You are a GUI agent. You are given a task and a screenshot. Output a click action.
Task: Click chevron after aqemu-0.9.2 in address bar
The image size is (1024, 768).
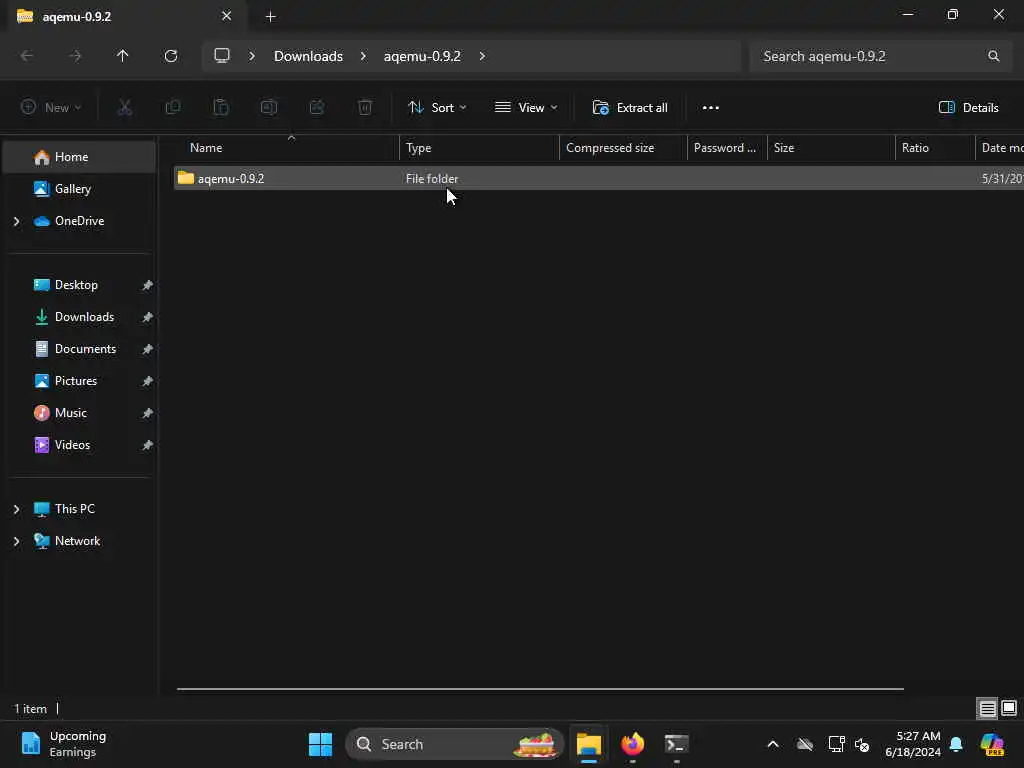click(482, 56)
